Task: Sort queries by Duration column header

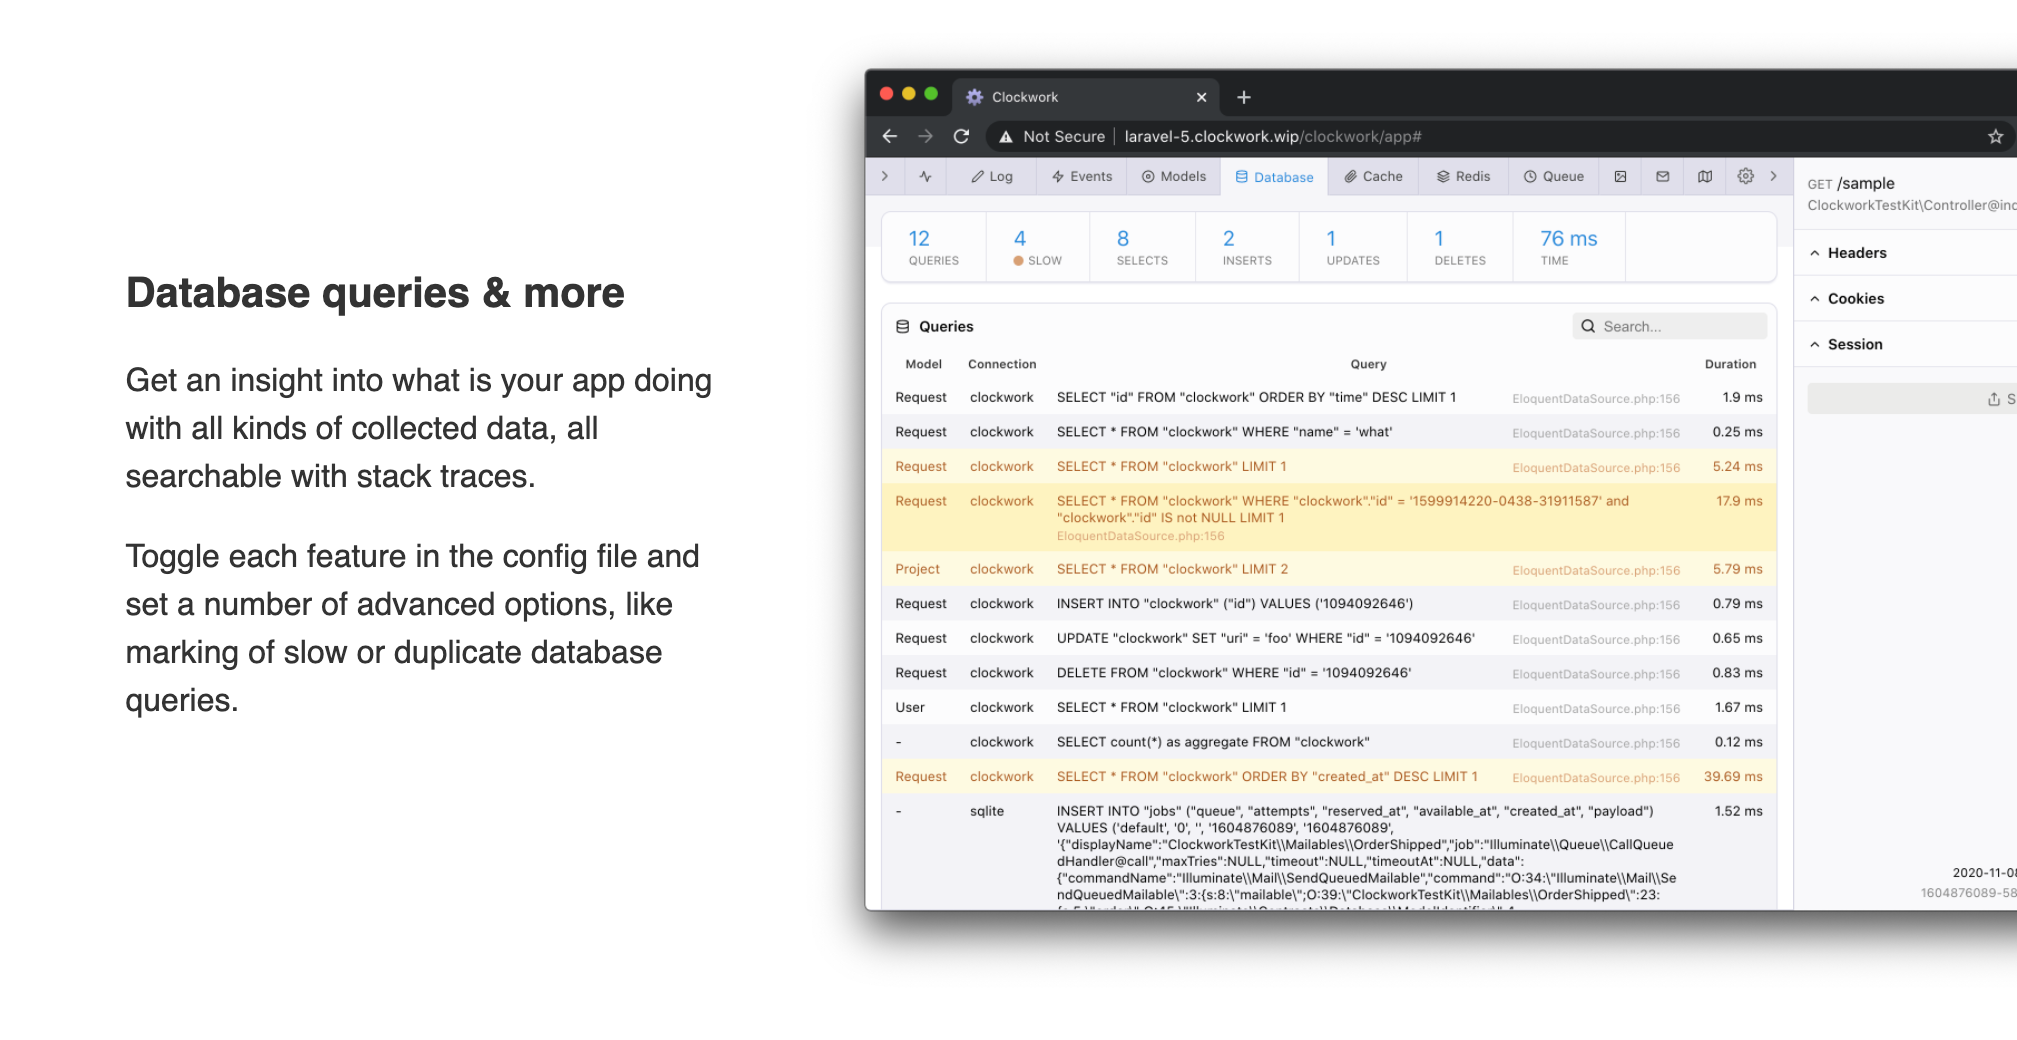Action: point(1730,364)
